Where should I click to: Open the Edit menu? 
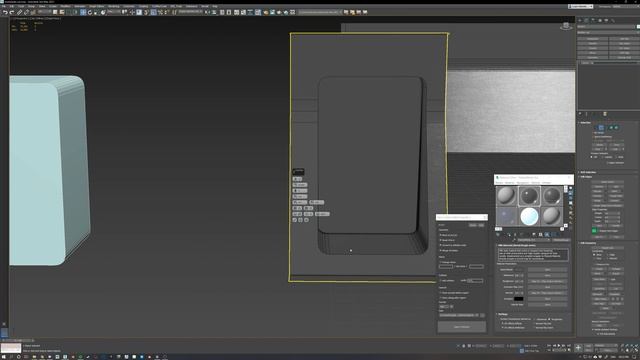click(11, 6)
